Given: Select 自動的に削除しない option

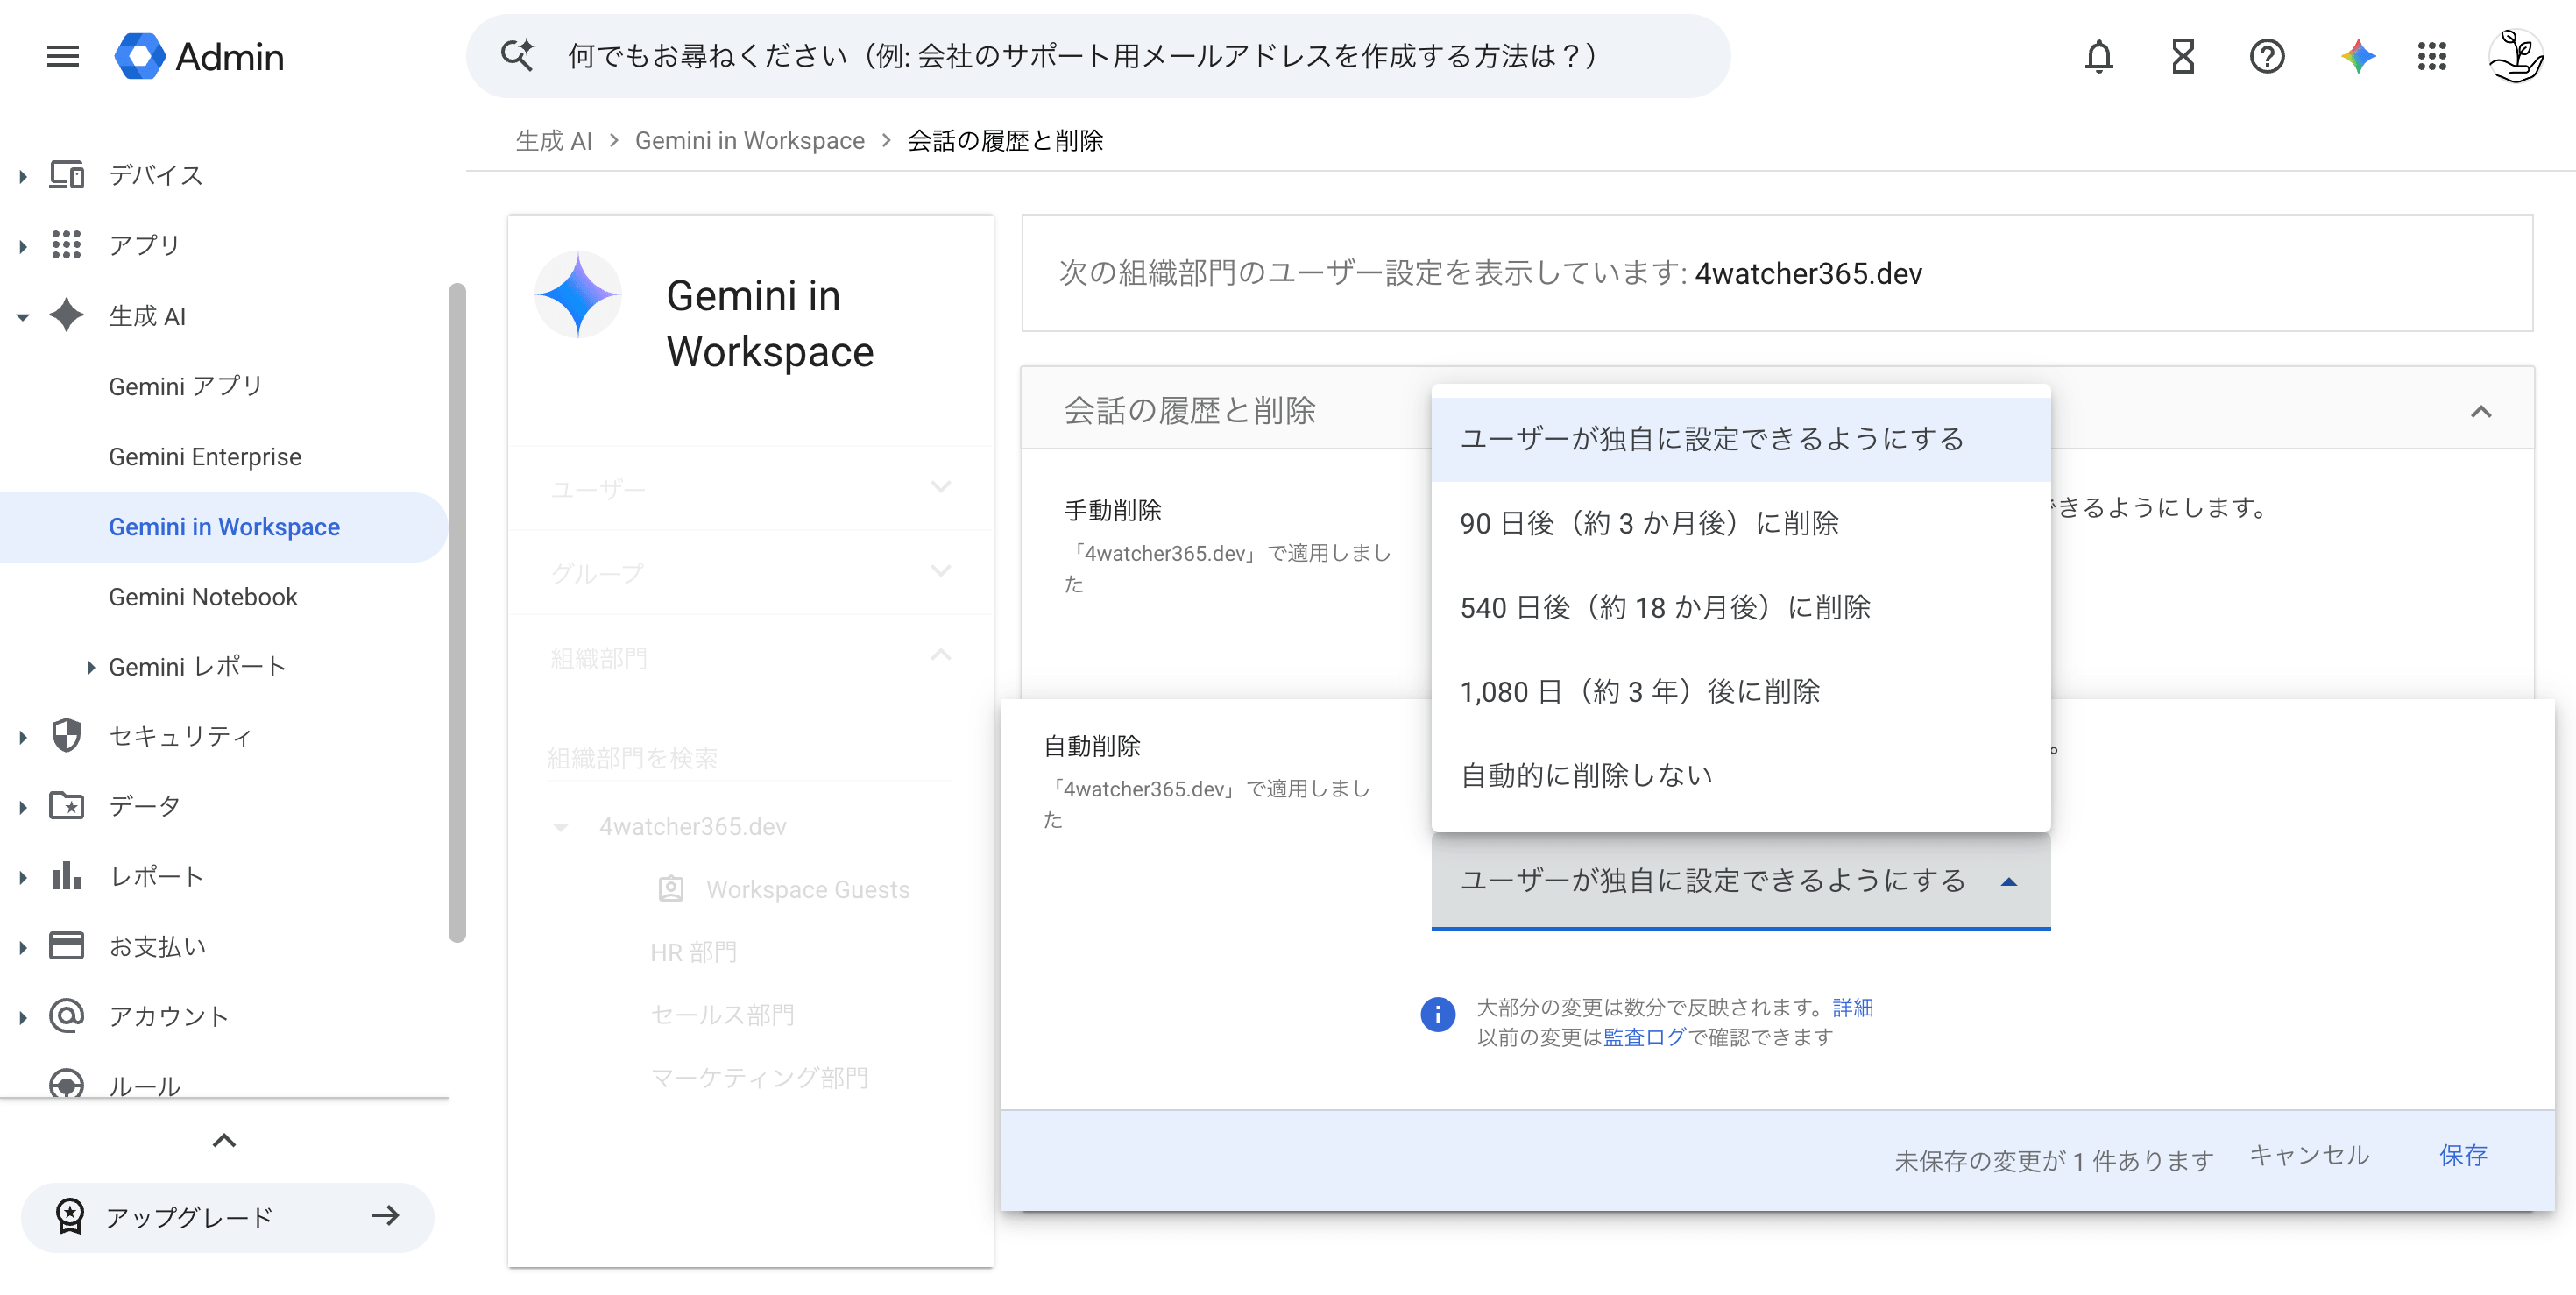Looking at the screenshot, I should (1740, 775).
